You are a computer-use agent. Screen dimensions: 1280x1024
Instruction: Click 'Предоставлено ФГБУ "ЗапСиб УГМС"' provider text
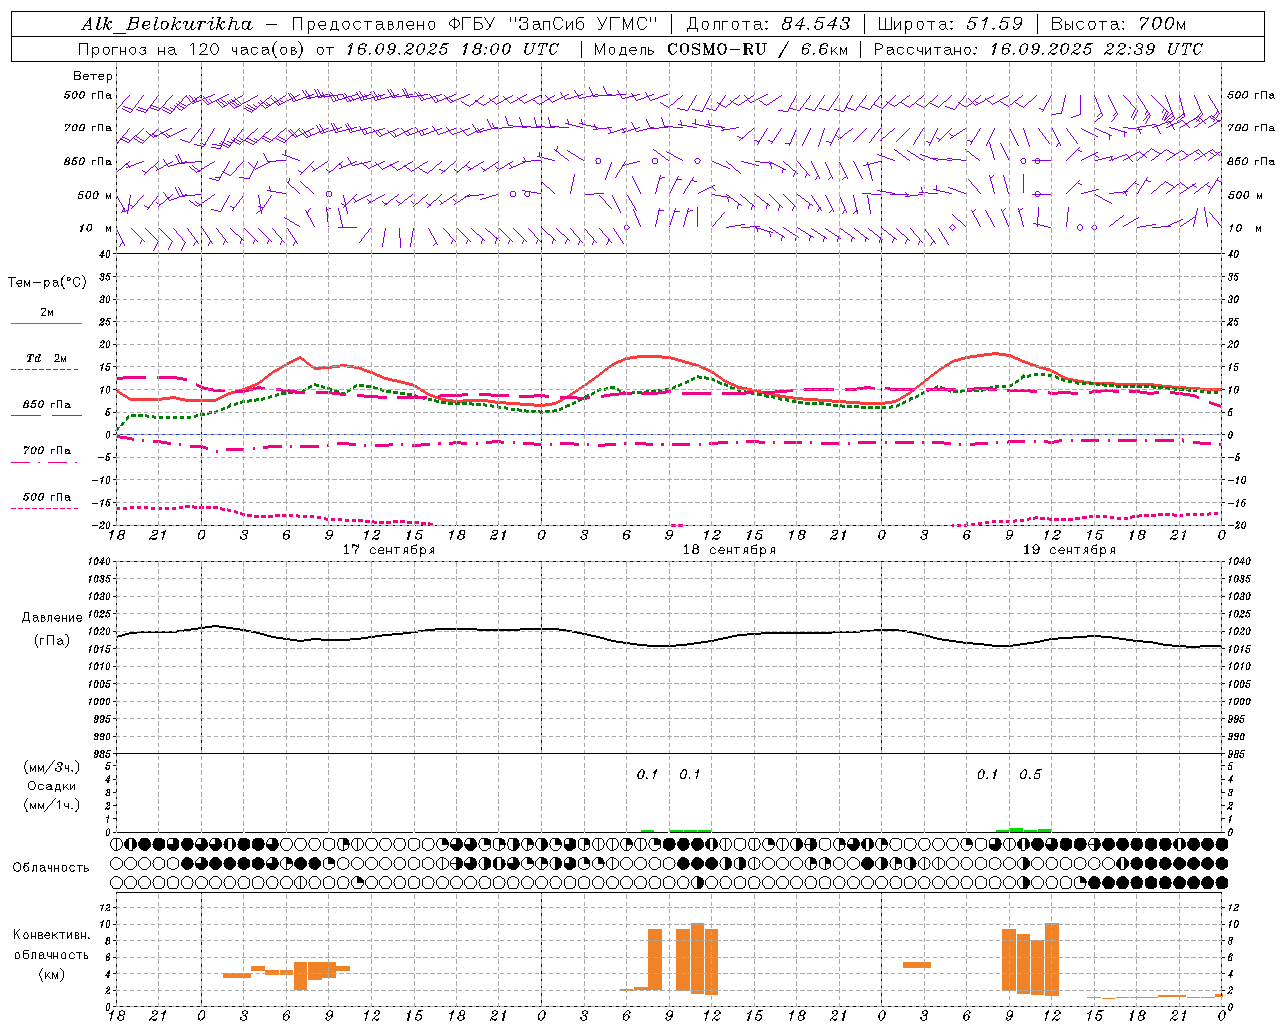coord(475,24)
